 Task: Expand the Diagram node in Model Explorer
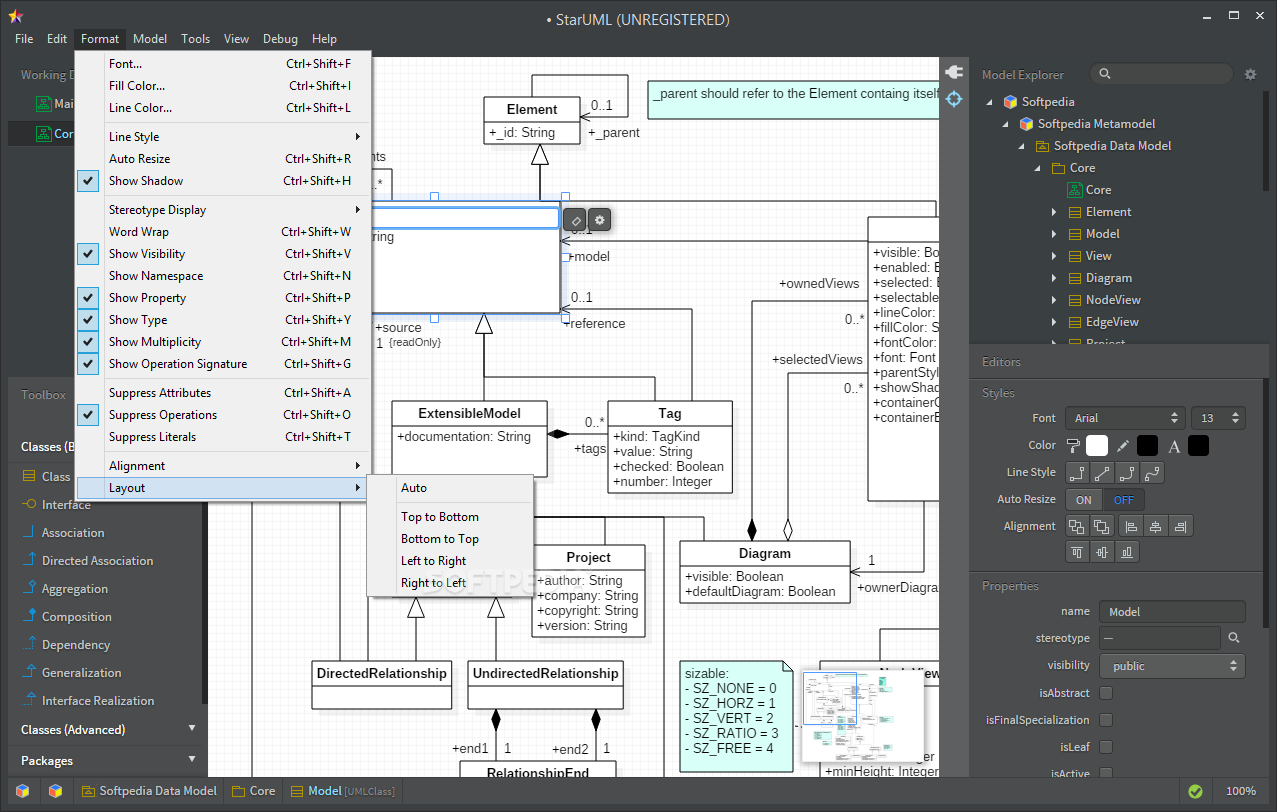[1054, 278]
